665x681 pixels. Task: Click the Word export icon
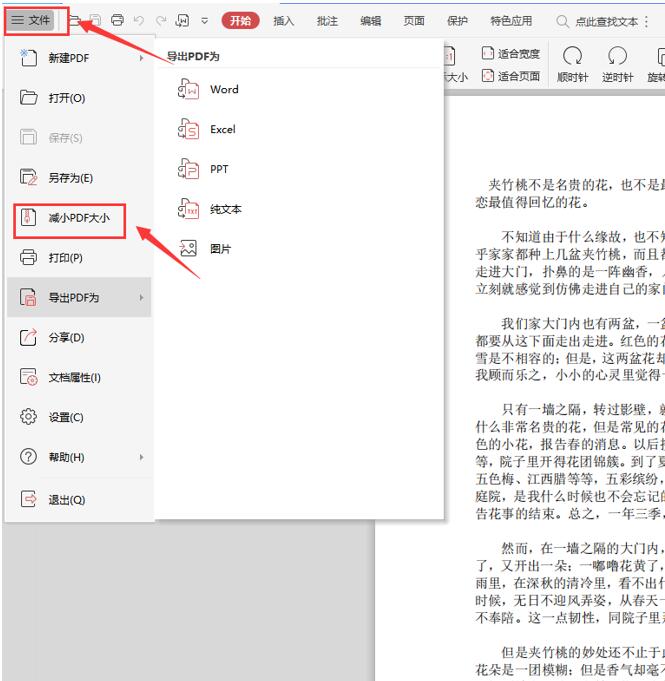pyautogui.click(x=188, y=89)
